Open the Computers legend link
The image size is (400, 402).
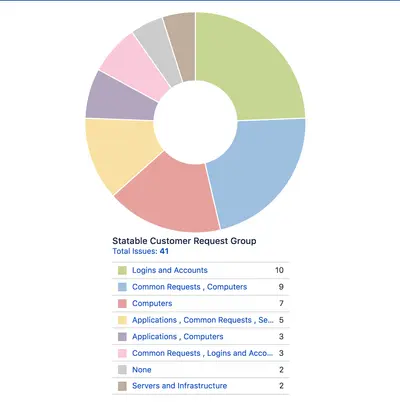152,303
